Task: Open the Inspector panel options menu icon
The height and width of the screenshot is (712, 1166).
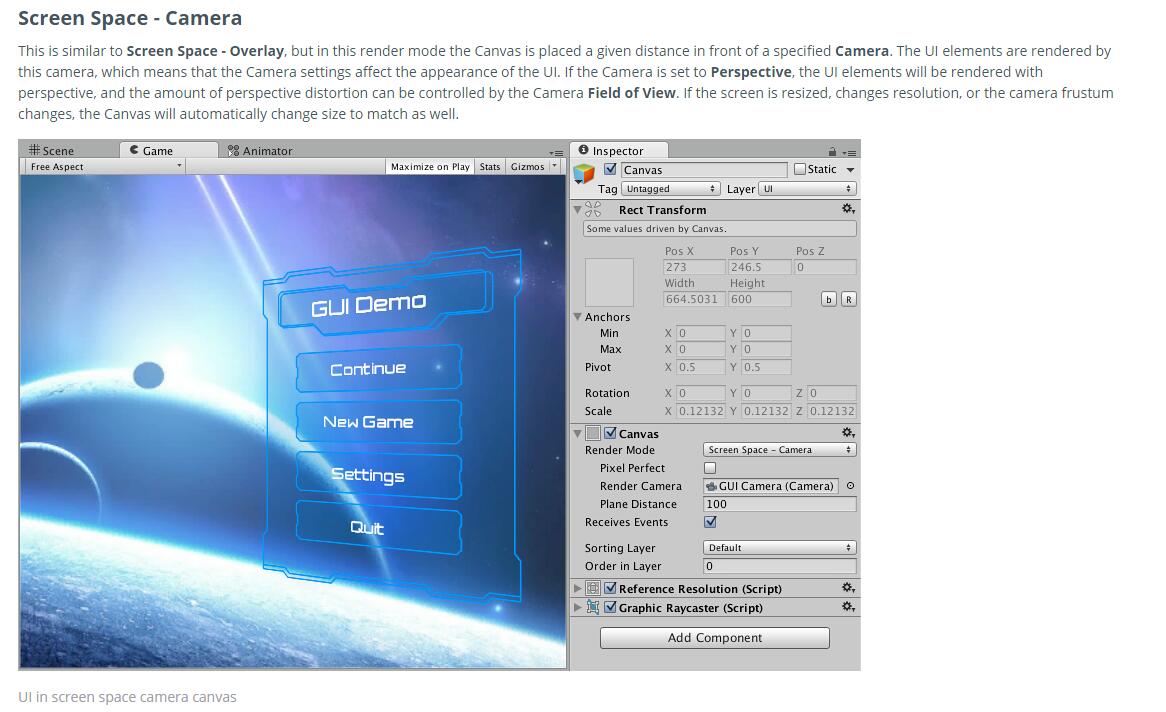Action: click(x=849, y=152)
